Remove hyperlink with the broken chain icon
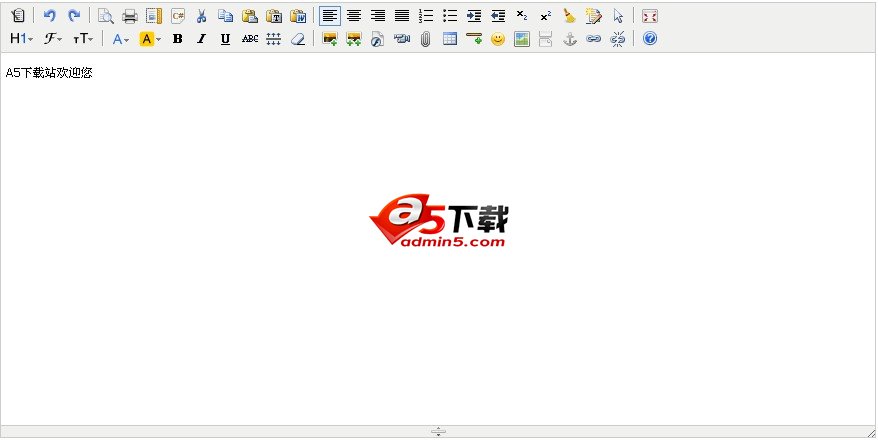This screenshot has height=442, width=878. click(618, 39)
